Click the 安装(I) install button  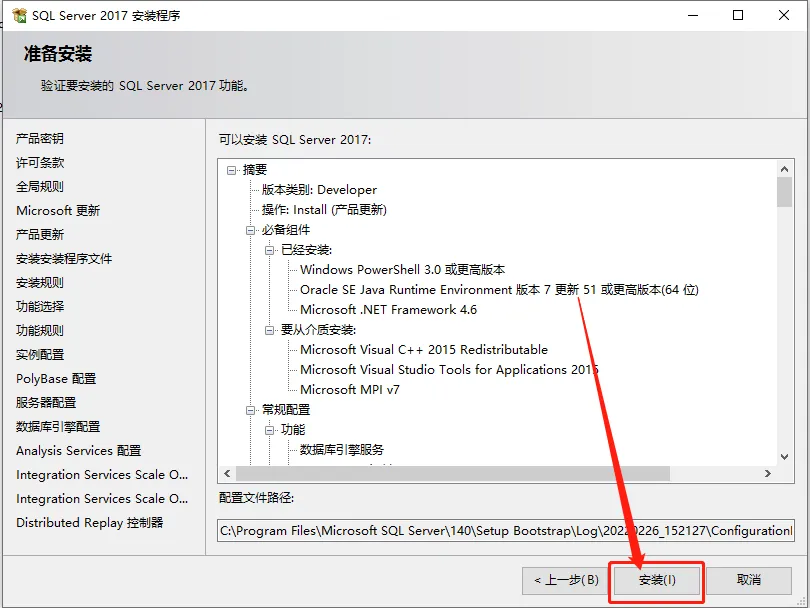657,581
